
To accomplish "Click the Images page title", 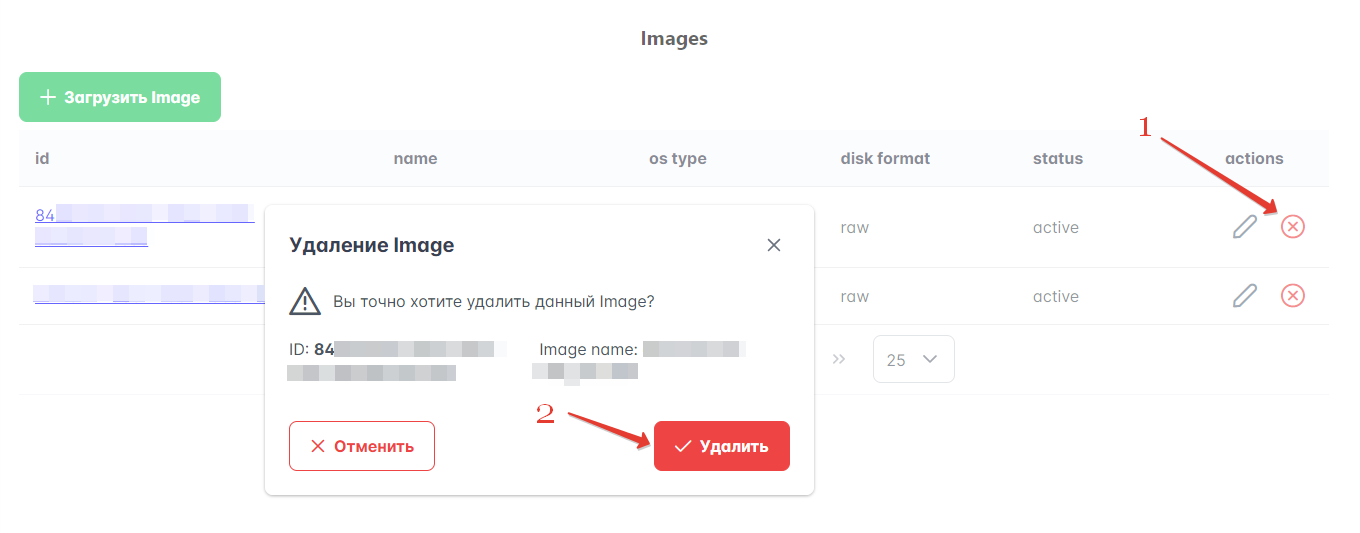I will (x=674, y=39).
